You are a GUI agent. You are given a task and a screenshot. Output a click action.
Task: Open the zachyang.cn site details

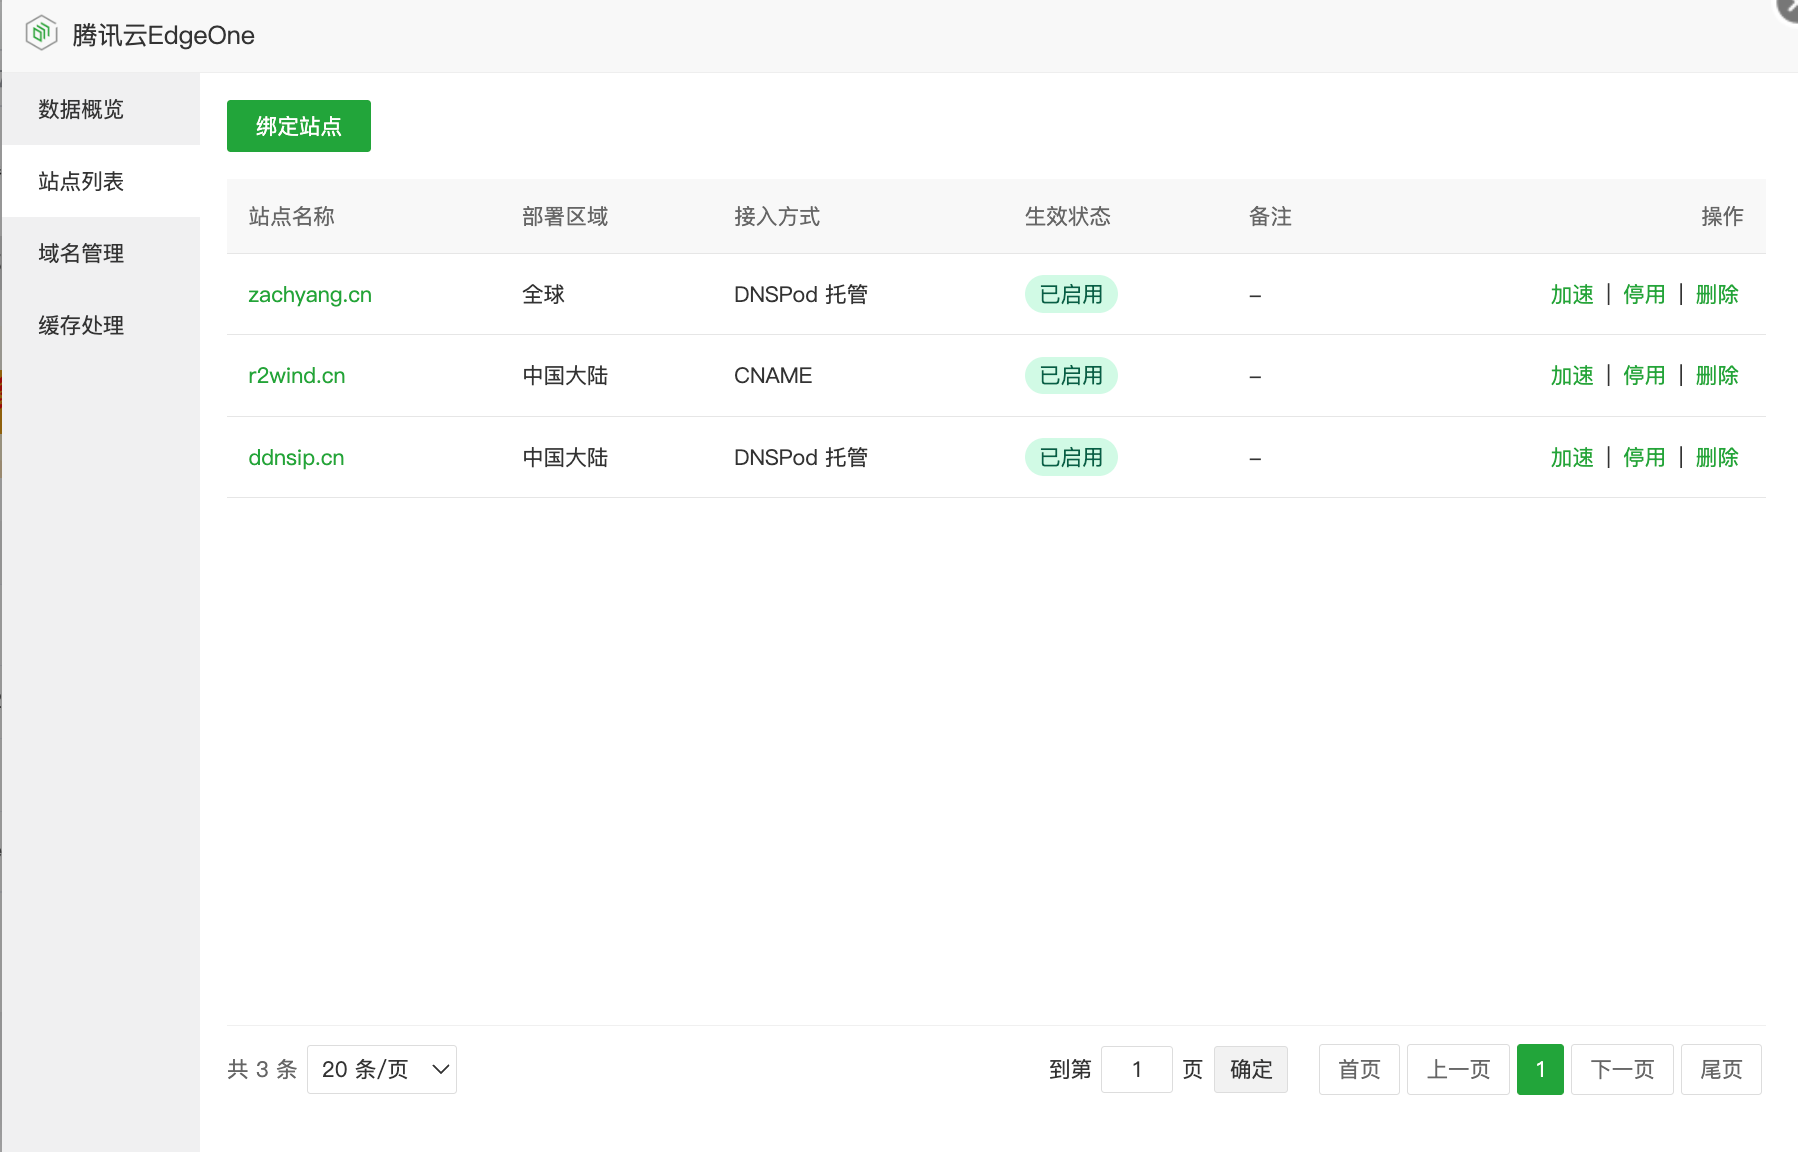pos(310,294)
